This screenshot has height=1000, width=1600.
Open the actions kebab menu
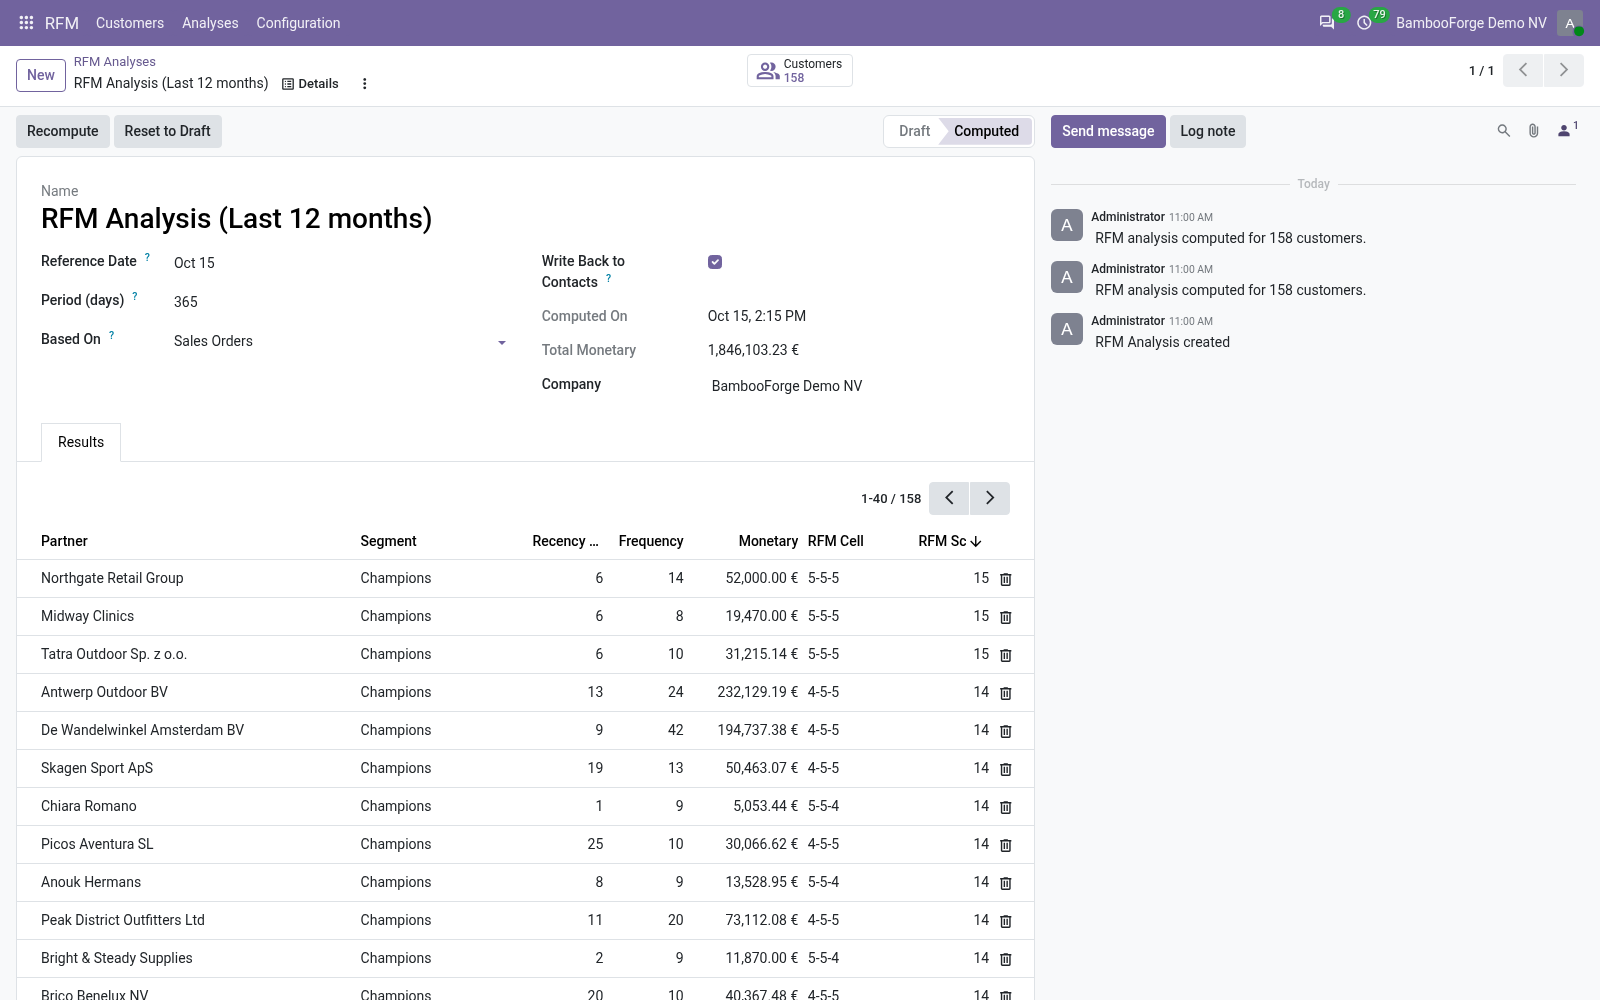coord(365,84)
